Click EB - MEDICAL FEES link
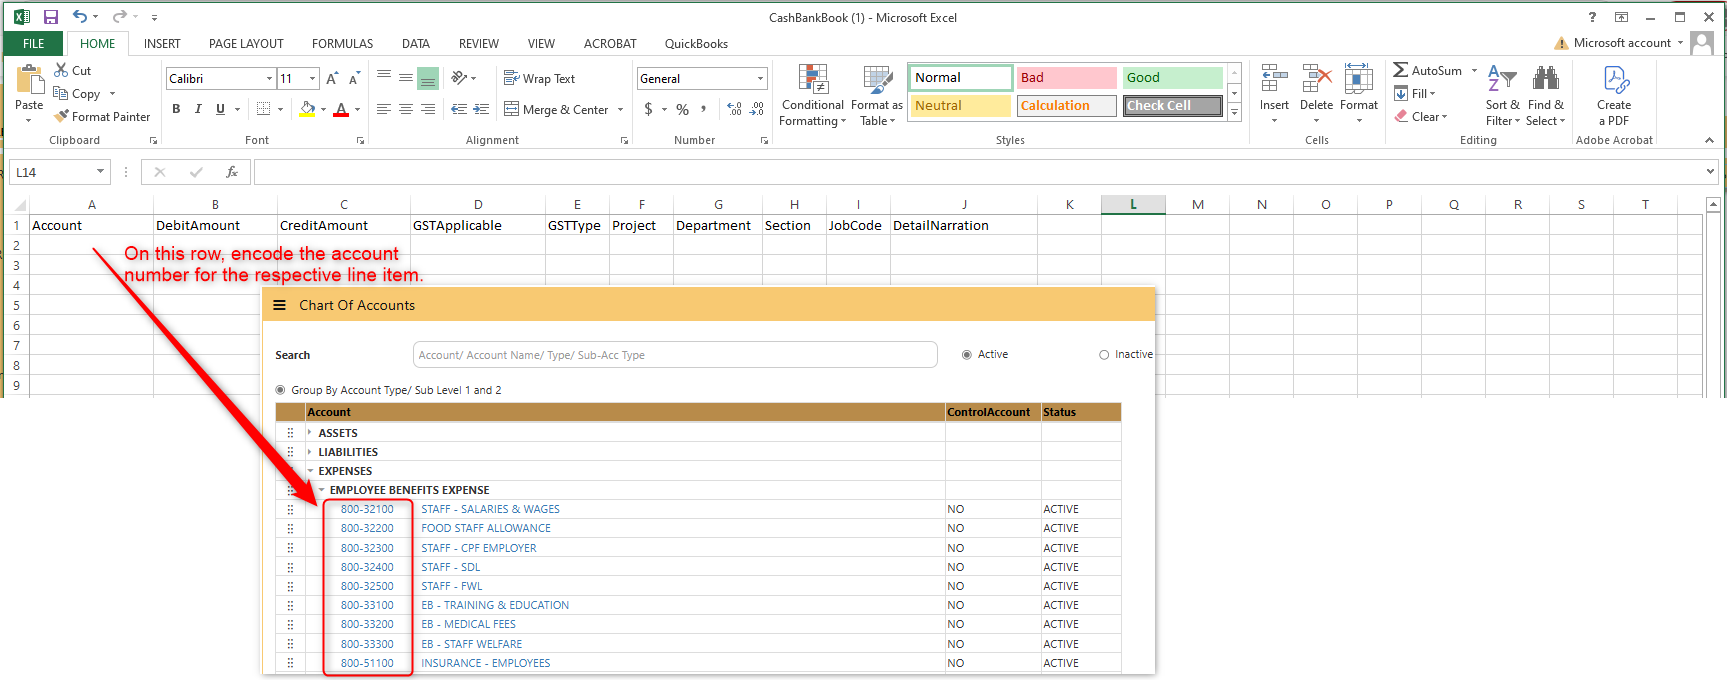This screenshot has width=1727, height=680. (468, 624)
